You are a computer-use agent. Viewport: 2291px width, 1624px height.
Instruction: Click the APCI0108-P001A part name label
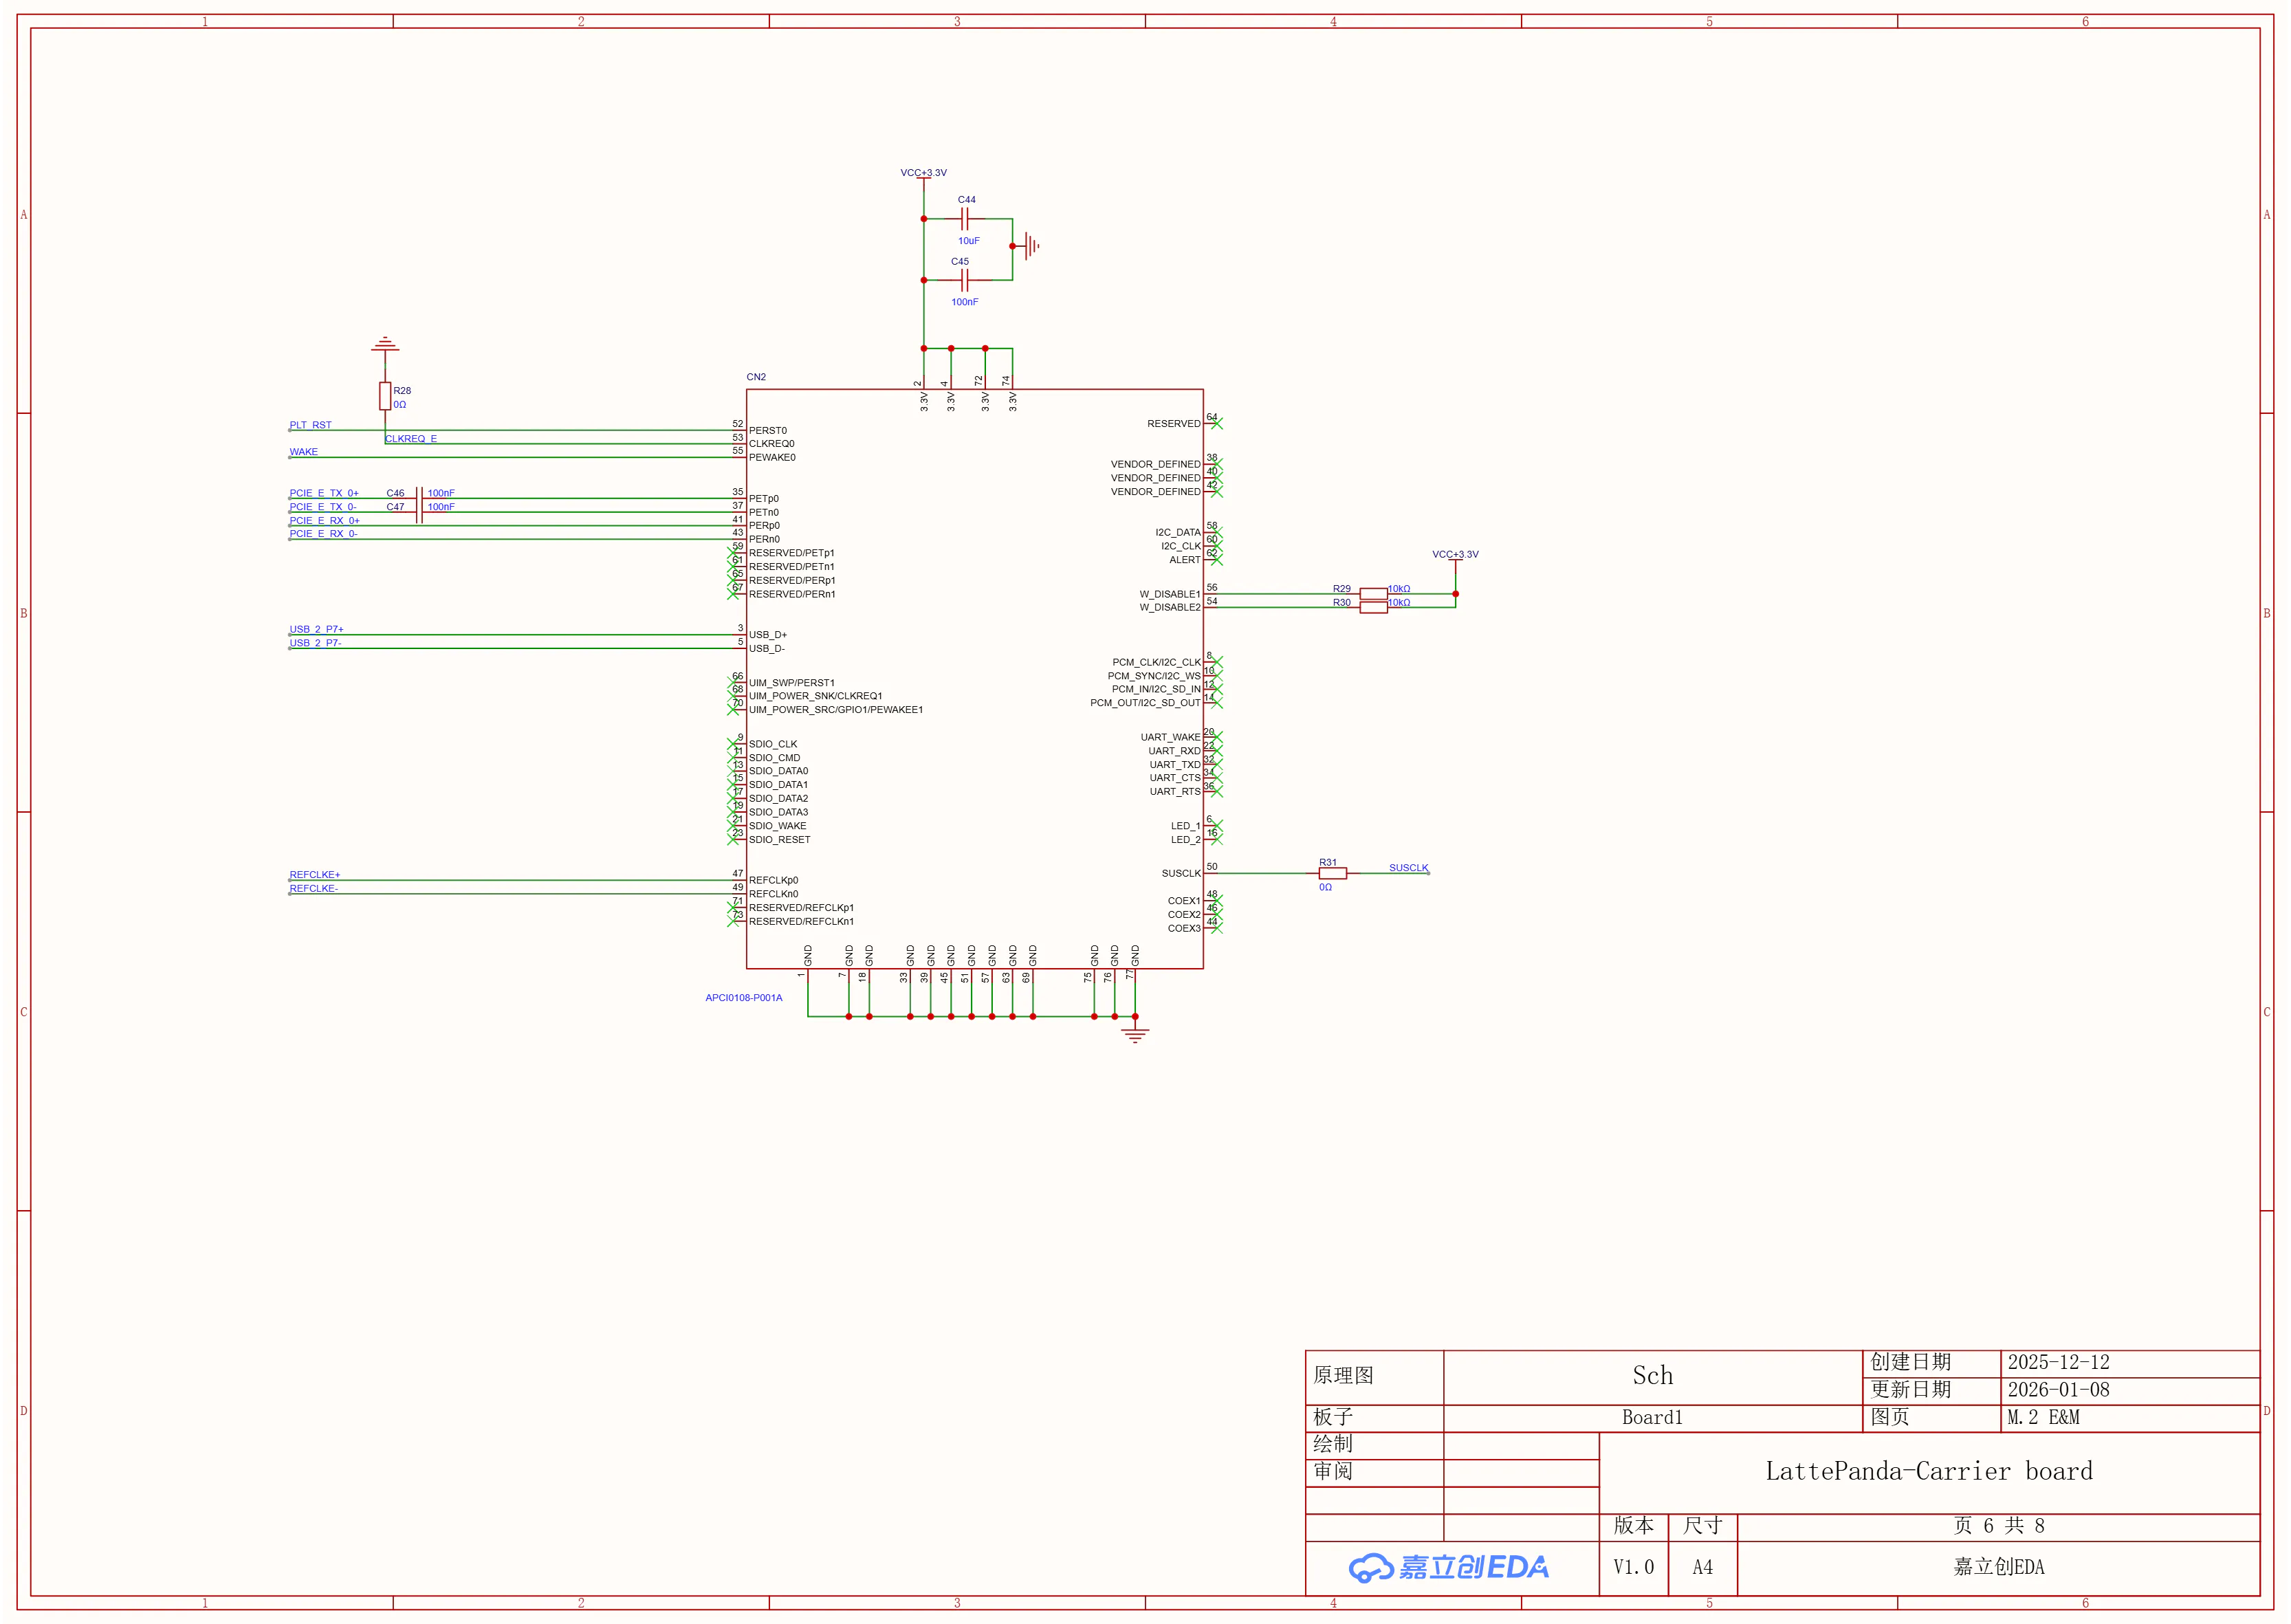tap(744, 998)
